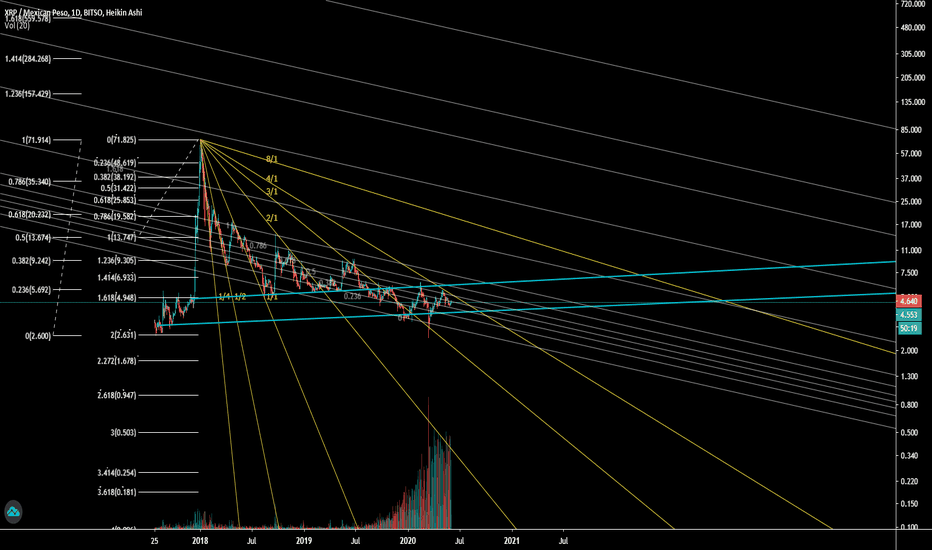932x550 pixels.
Task: Click the 1(13.747) retracement label
Action: click(x=122, y=238)
